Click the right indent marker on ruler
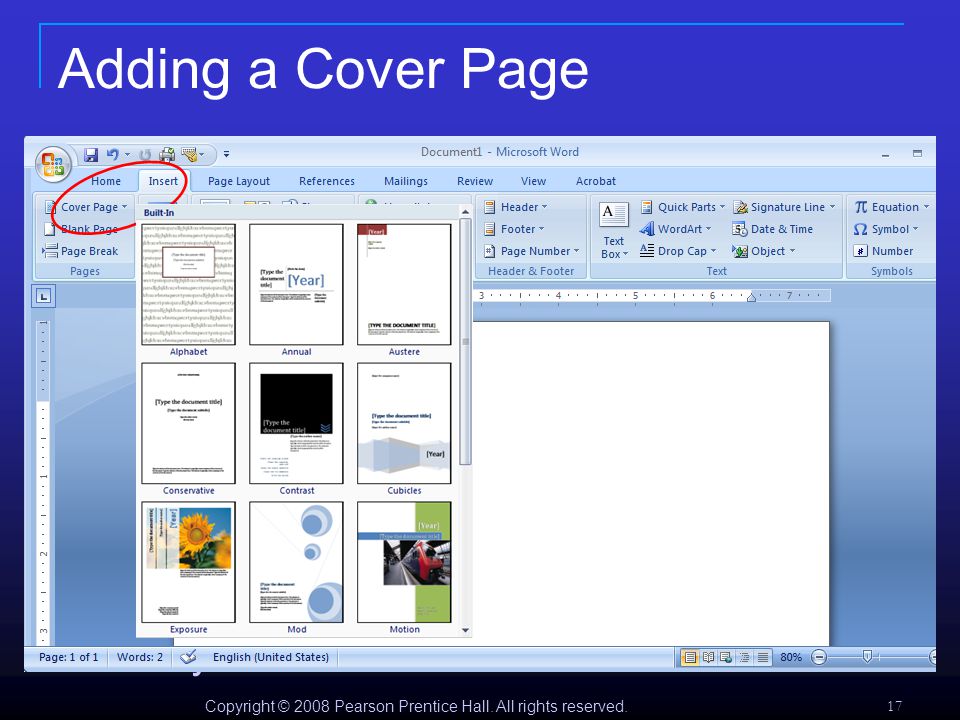Screen dimensions: 960x720 (751, 297)
